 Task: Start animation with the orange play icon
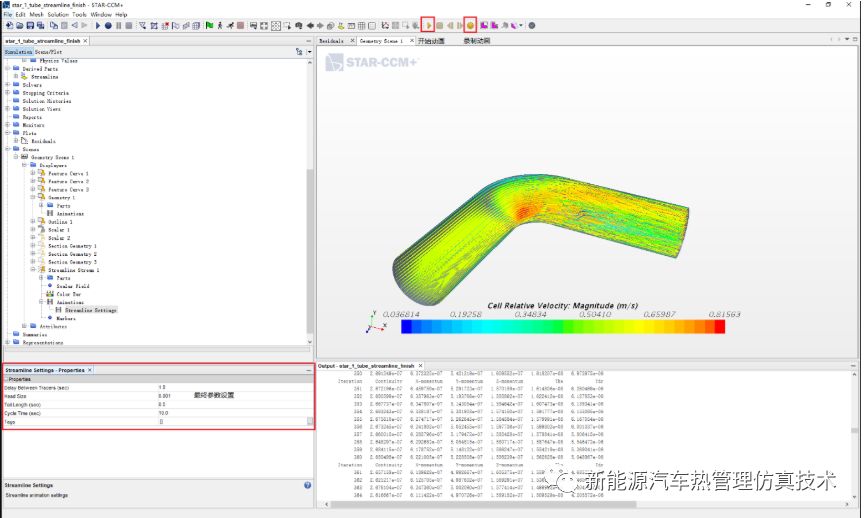tap(429, 25)
